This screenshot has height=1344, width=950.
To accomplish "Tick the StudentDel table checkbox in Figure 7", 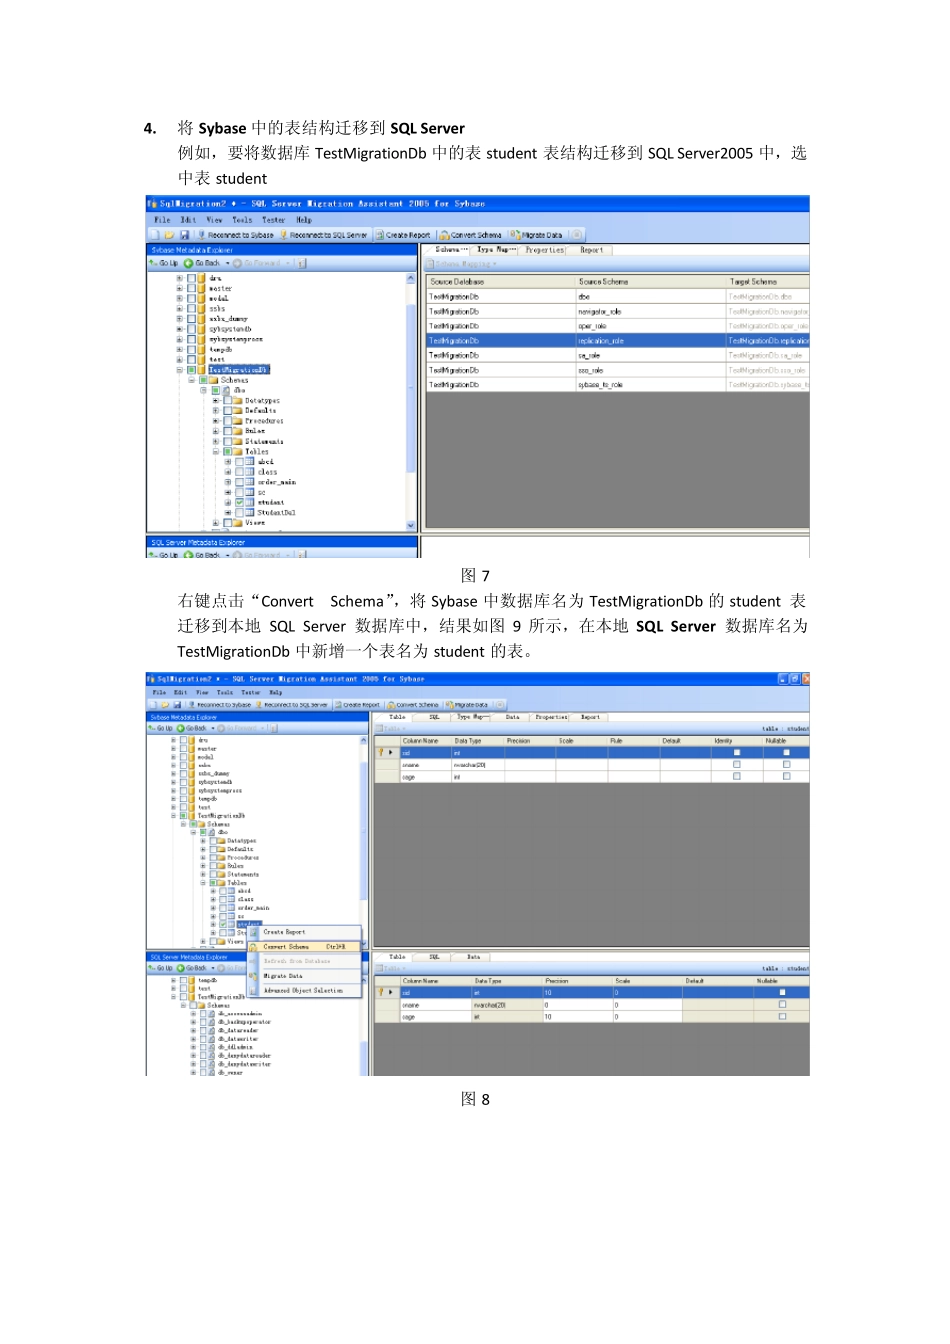I will [x=239, y=512].
